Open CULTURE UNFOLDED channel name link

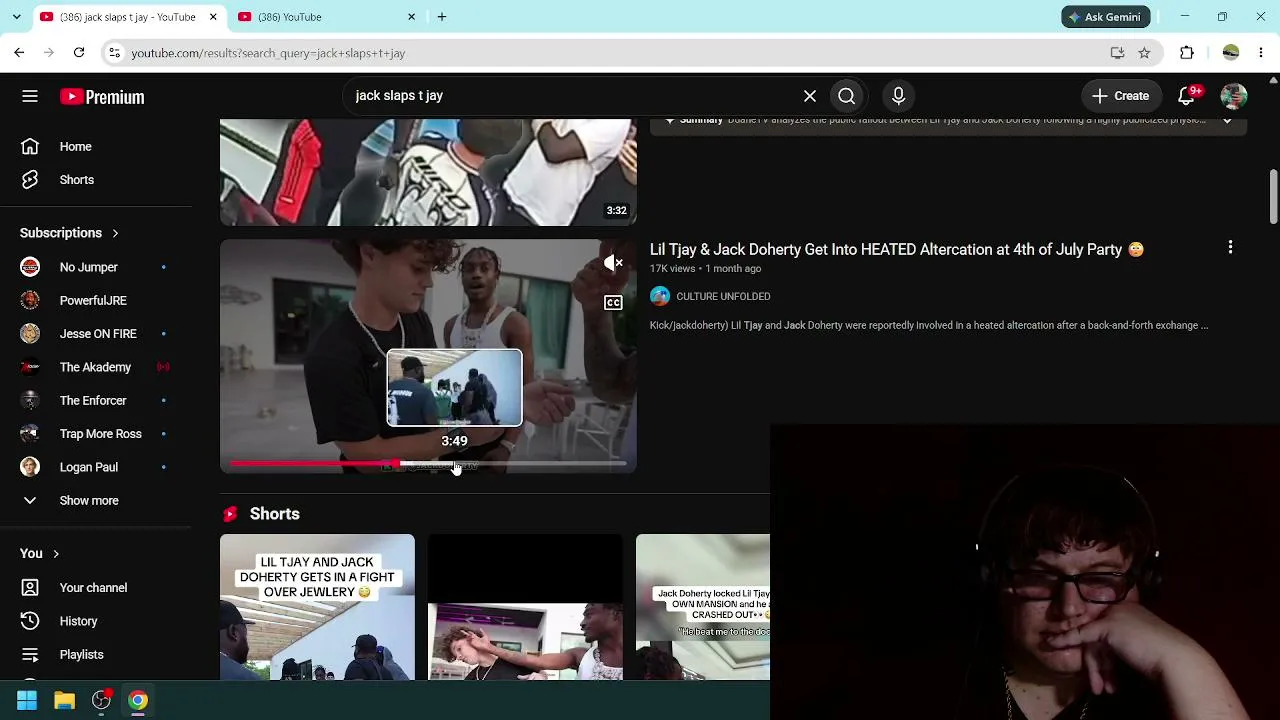click(x=723, y=297)
